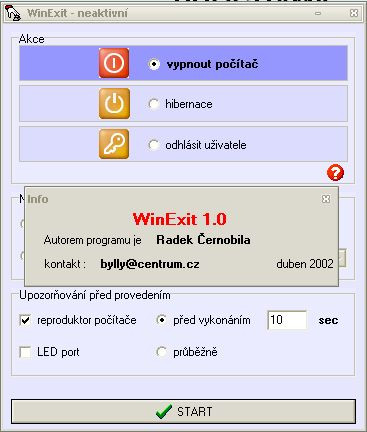Click the author name 'Radek Černobila'
Viewport: 367px width, 432px height.
tap(203, 240)
